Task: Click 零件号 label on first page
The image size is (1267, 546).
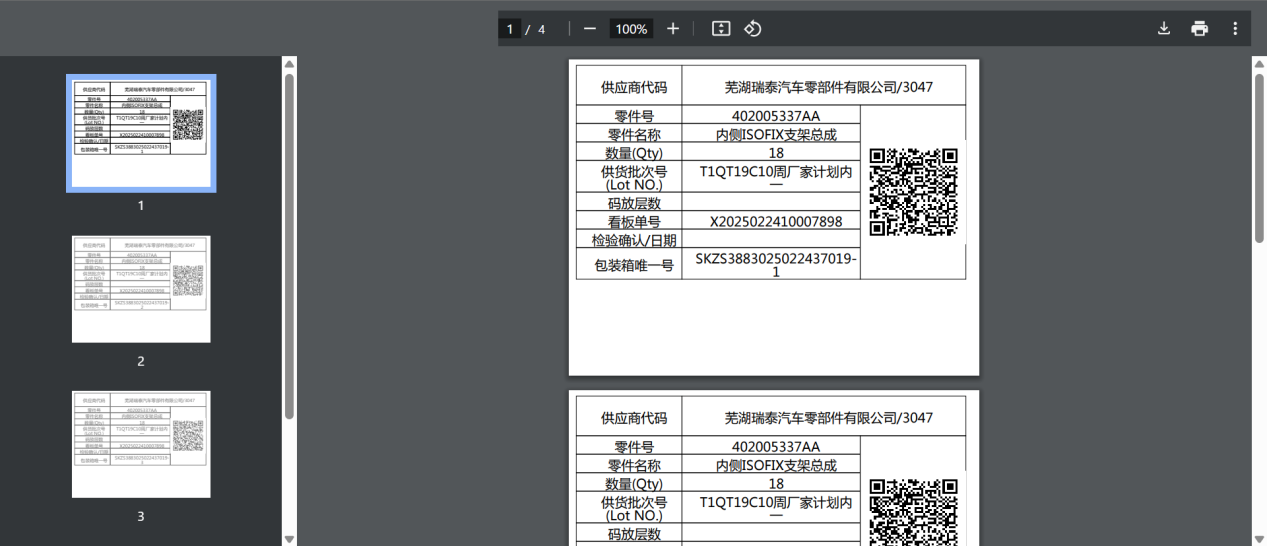Action: [634, 115]
